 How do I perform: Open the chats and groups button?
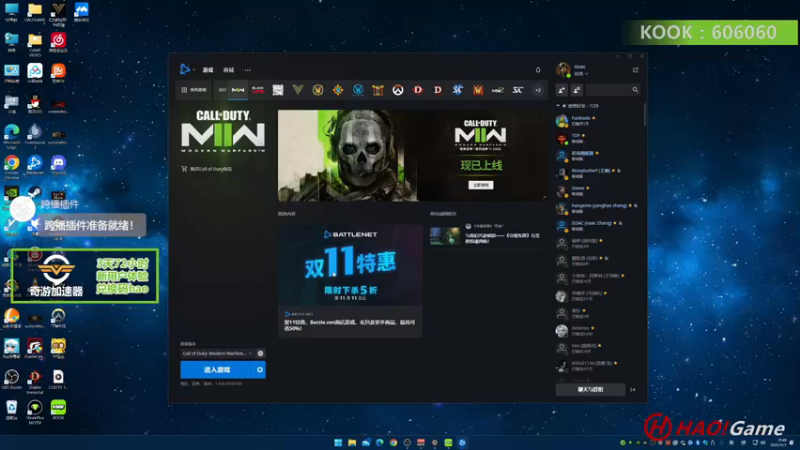pyautogui.click(x=590, y=389)
